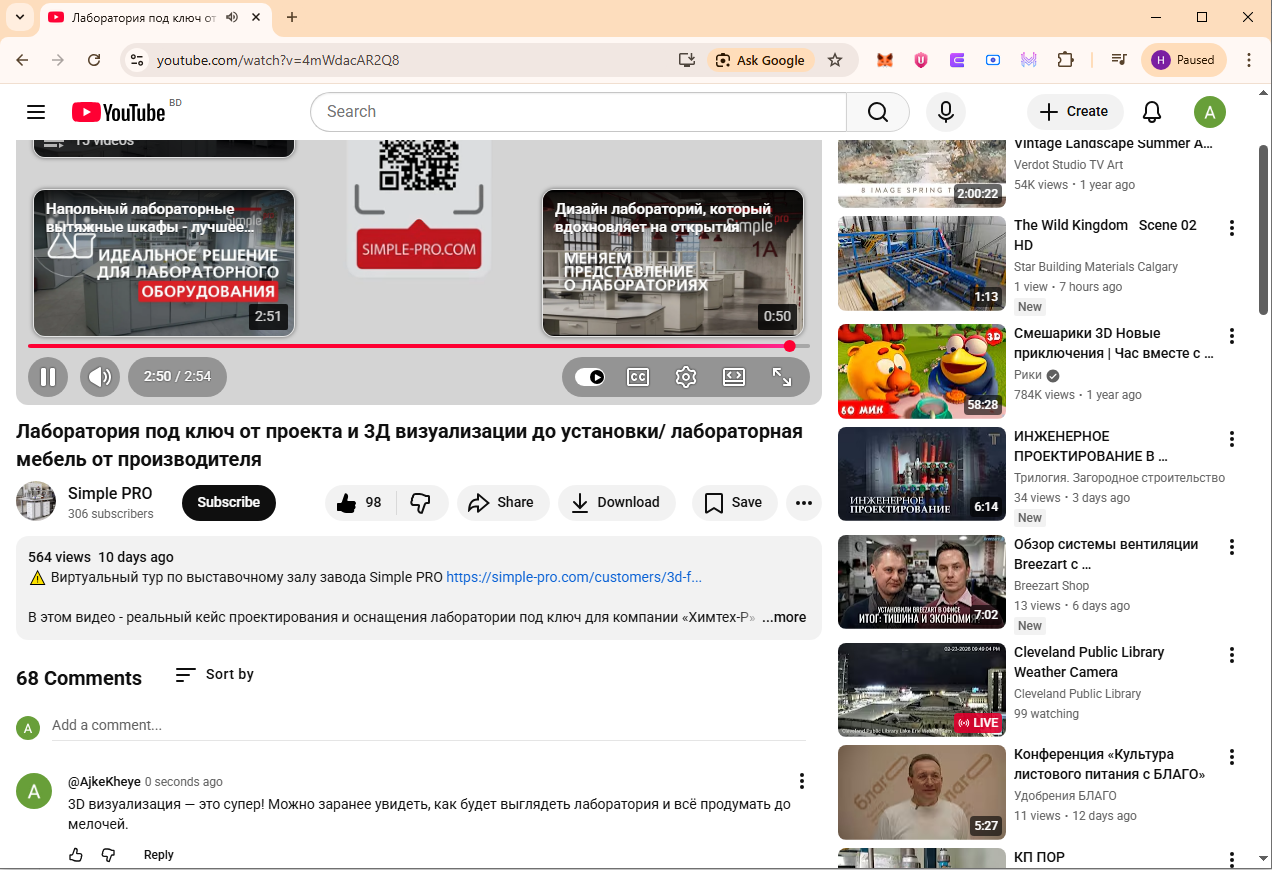Subscribe to Simple PRO
The image size is (1272, 870).
[228, 503]
